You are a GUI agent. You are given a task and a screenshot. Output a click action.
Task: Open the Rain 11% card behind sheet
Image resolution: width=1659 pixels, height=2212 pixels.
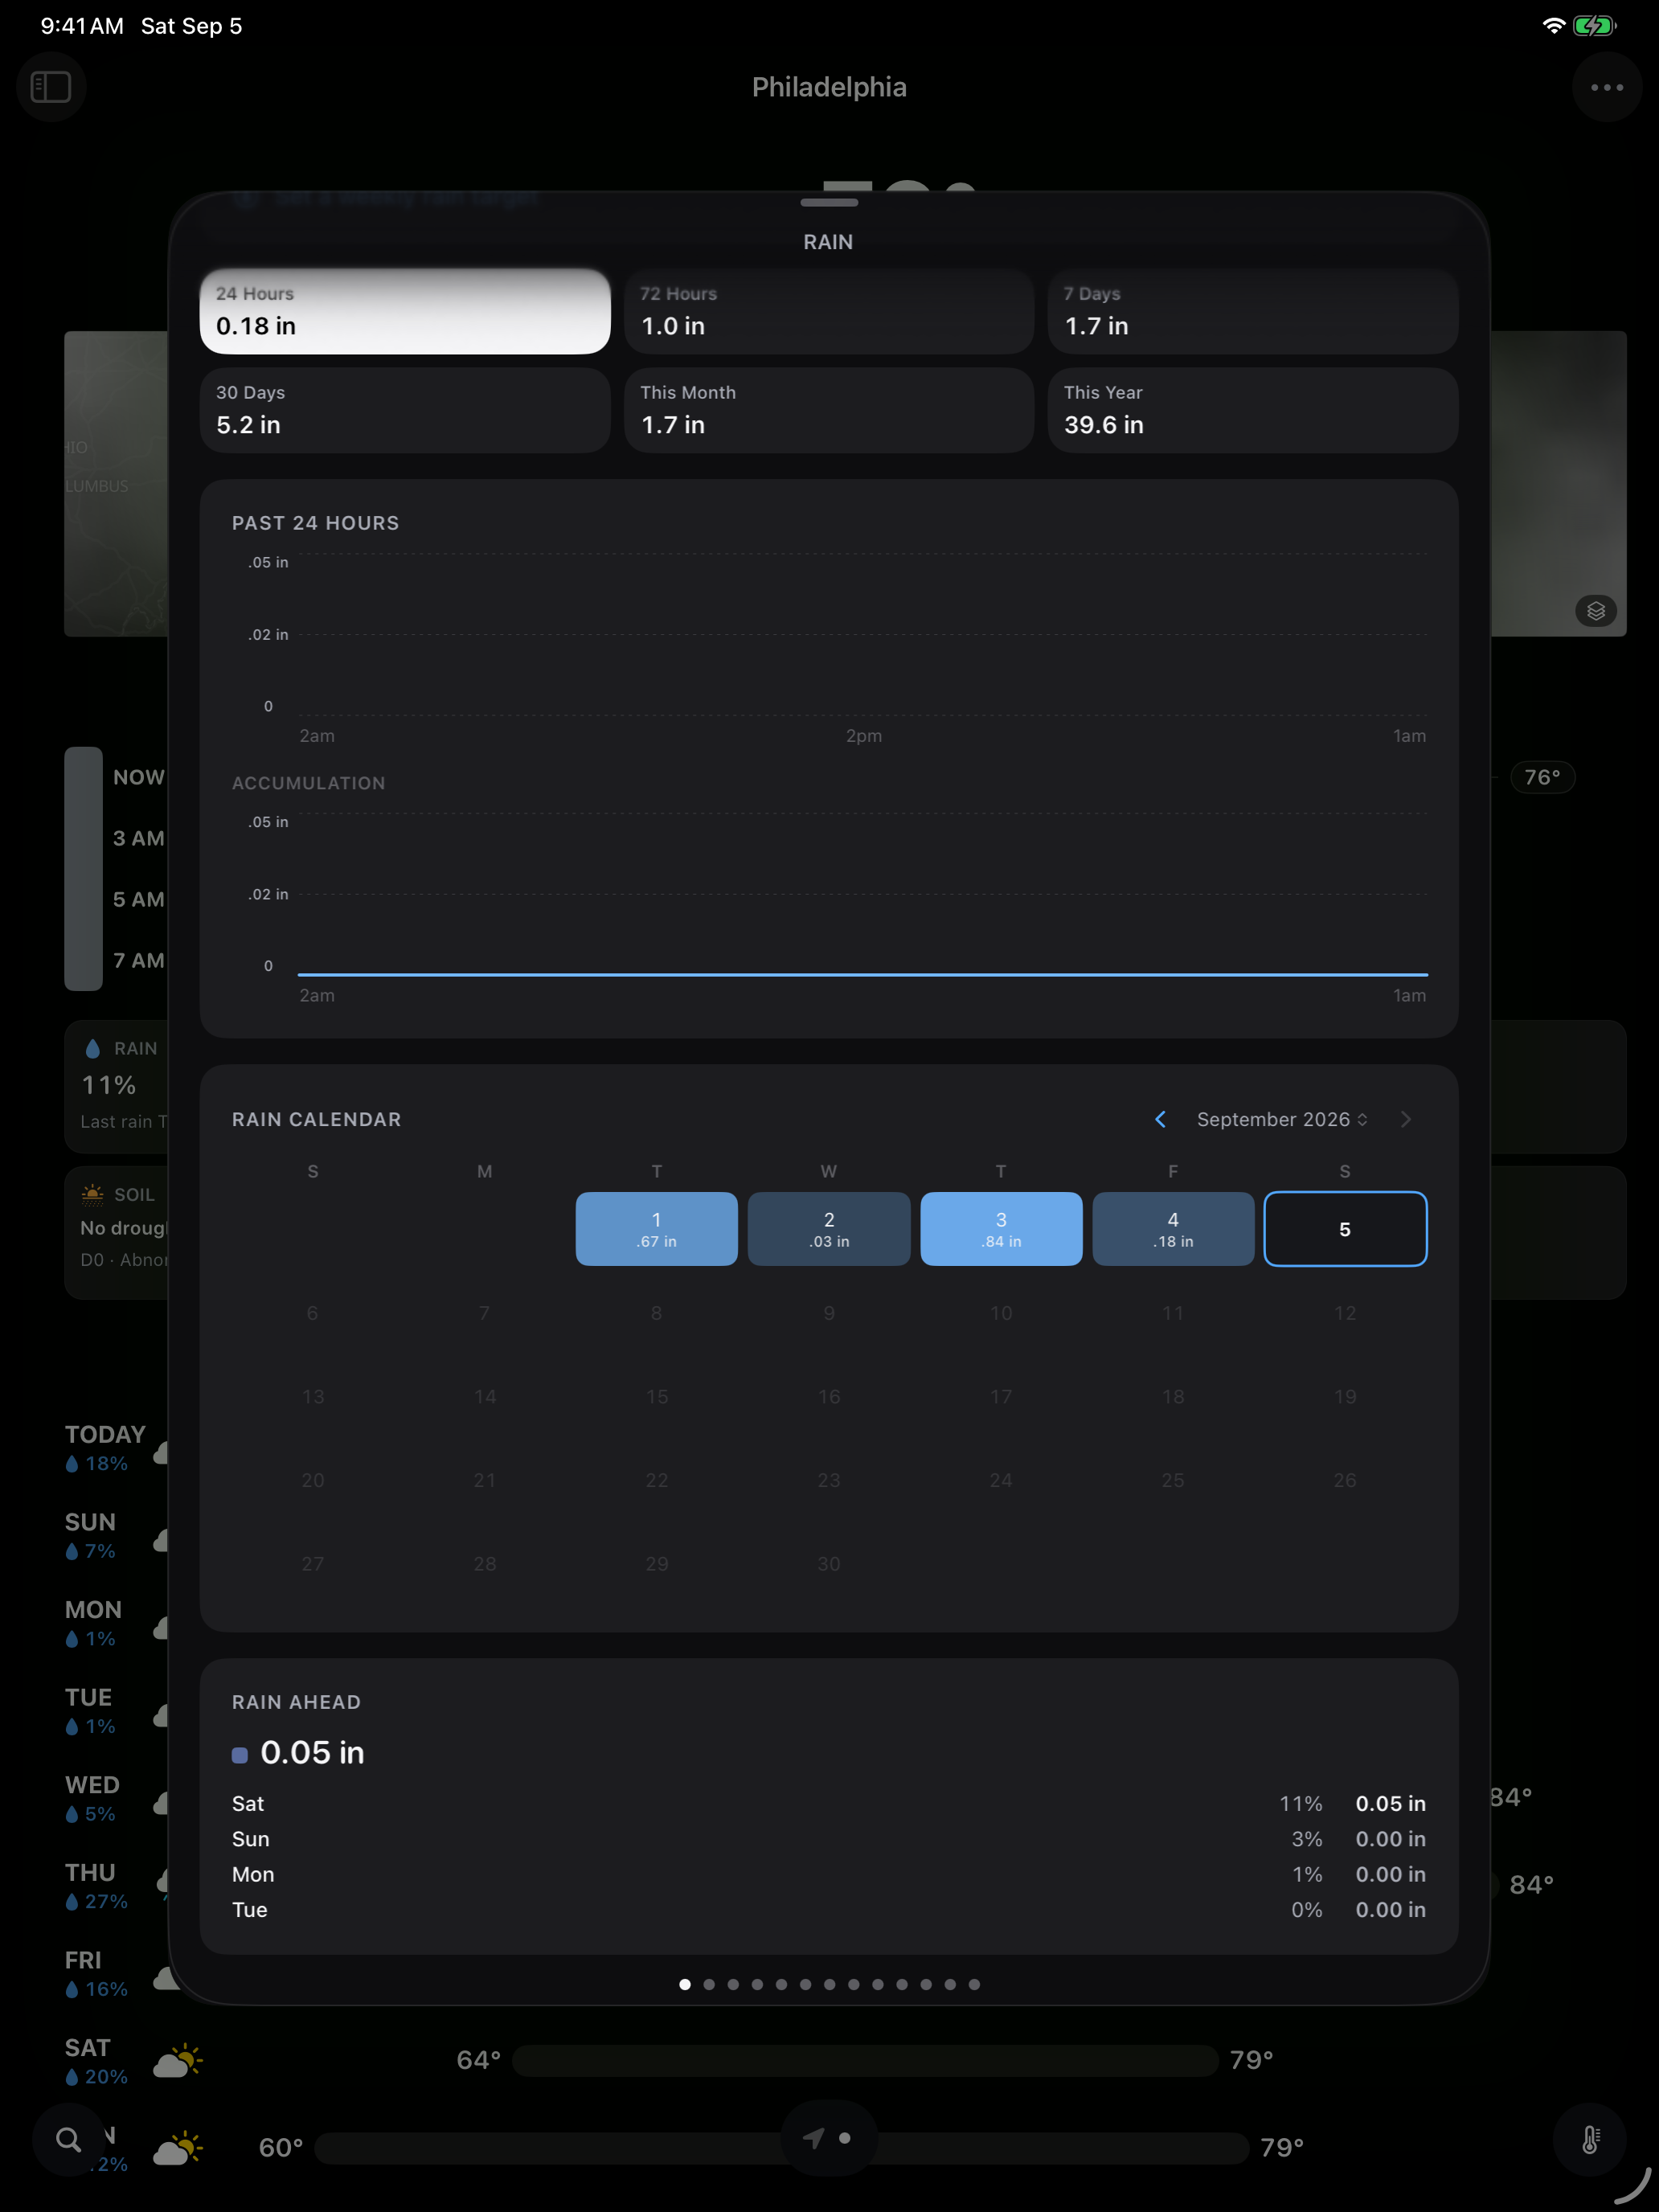116,1086
